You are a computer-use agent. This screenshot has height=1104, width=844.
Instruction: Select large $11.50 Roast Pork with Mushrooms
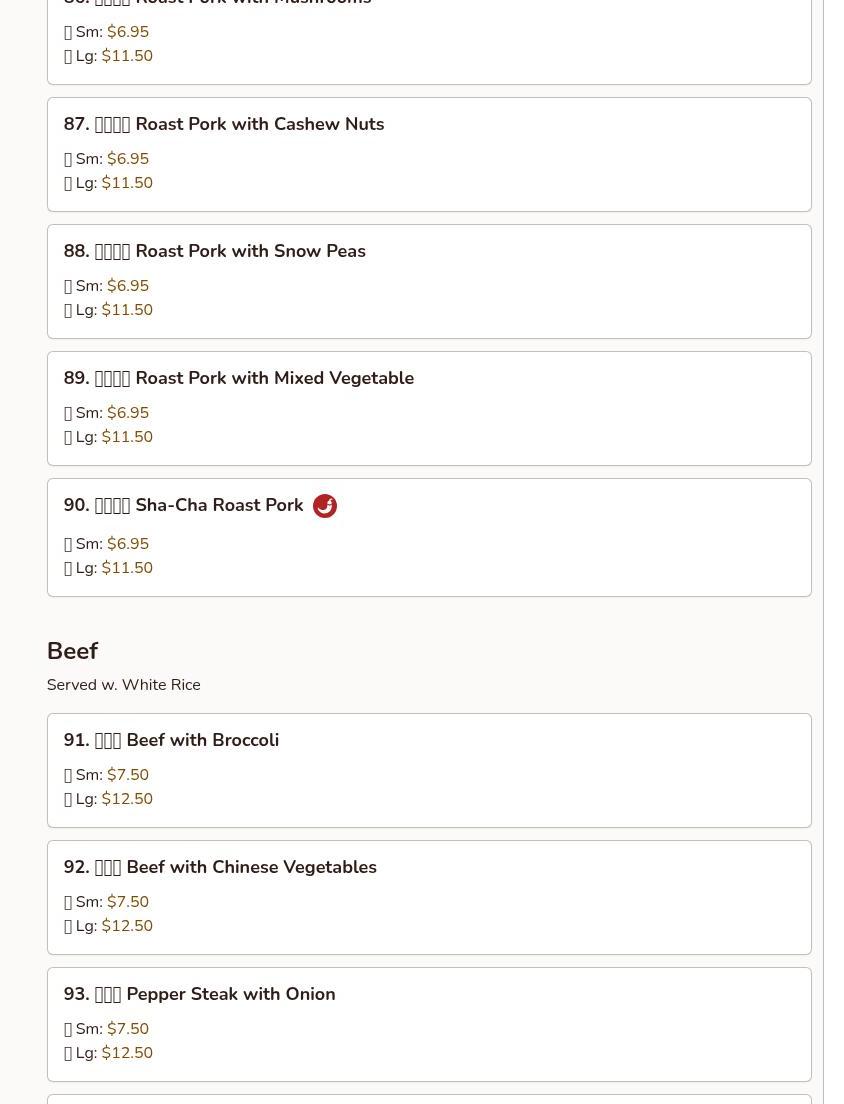click(x=108, y=56)
